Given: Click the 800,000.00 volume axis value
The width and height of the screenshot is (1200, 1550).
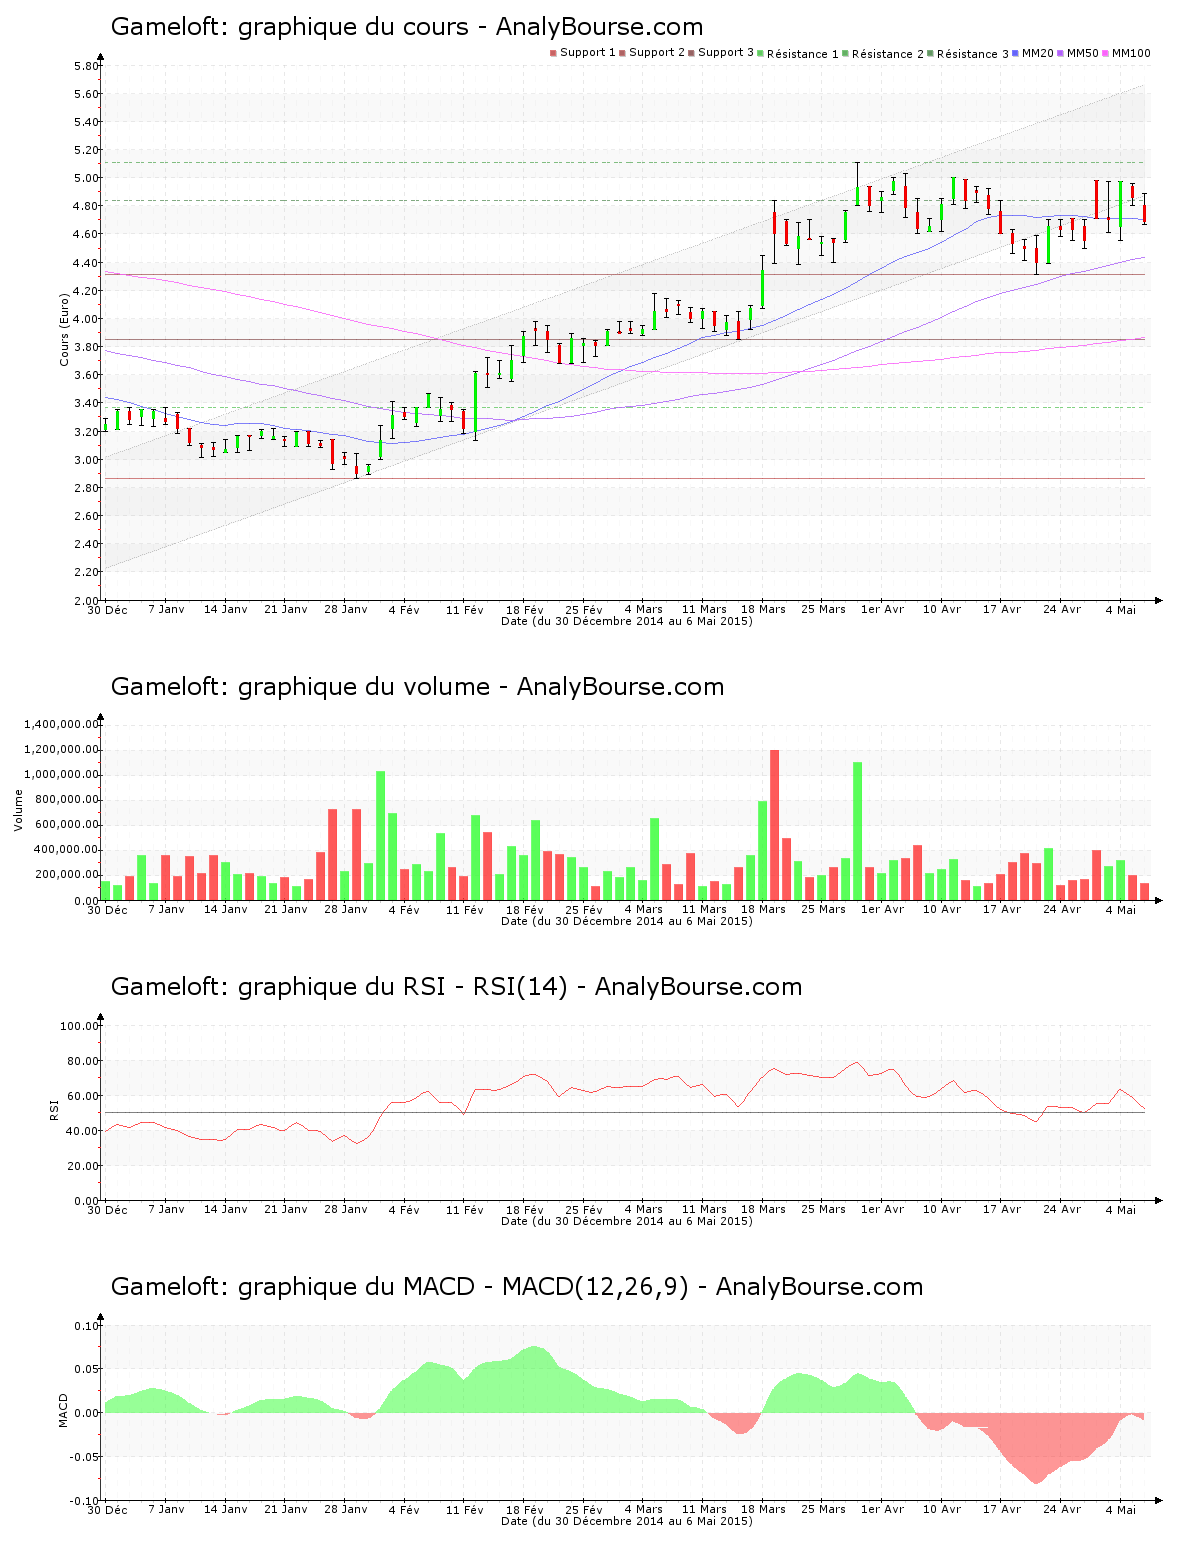Looking at the screenshot, I should pos(65,800).
